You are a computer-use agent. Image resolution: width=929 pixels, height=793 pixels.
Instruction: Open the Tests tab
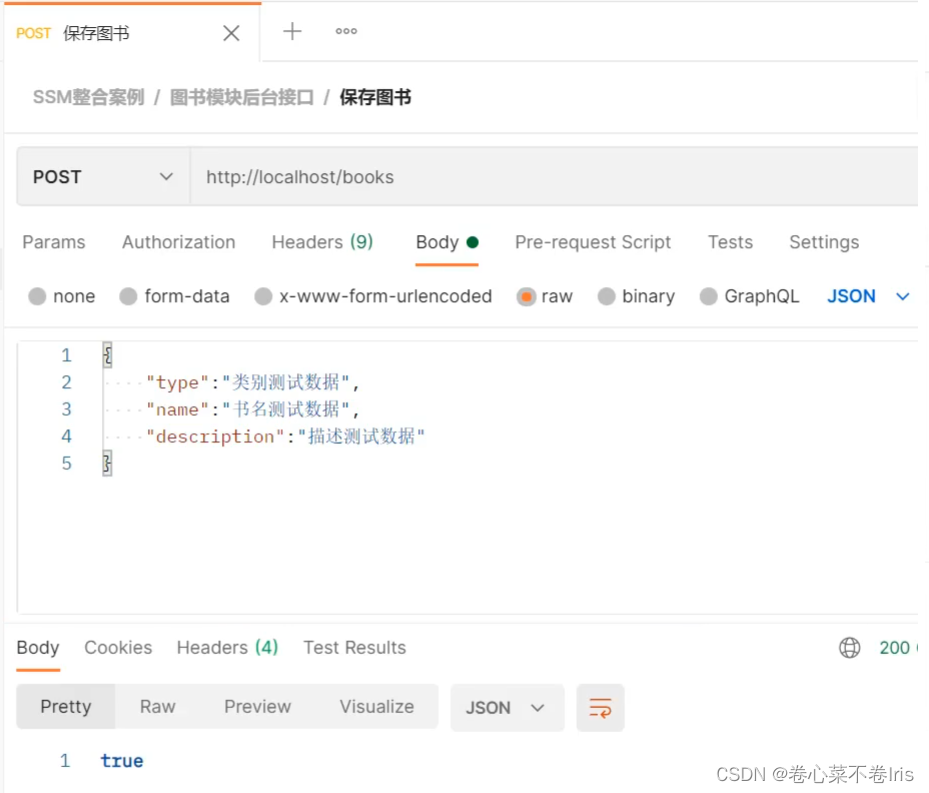click(x=731, y=242)
